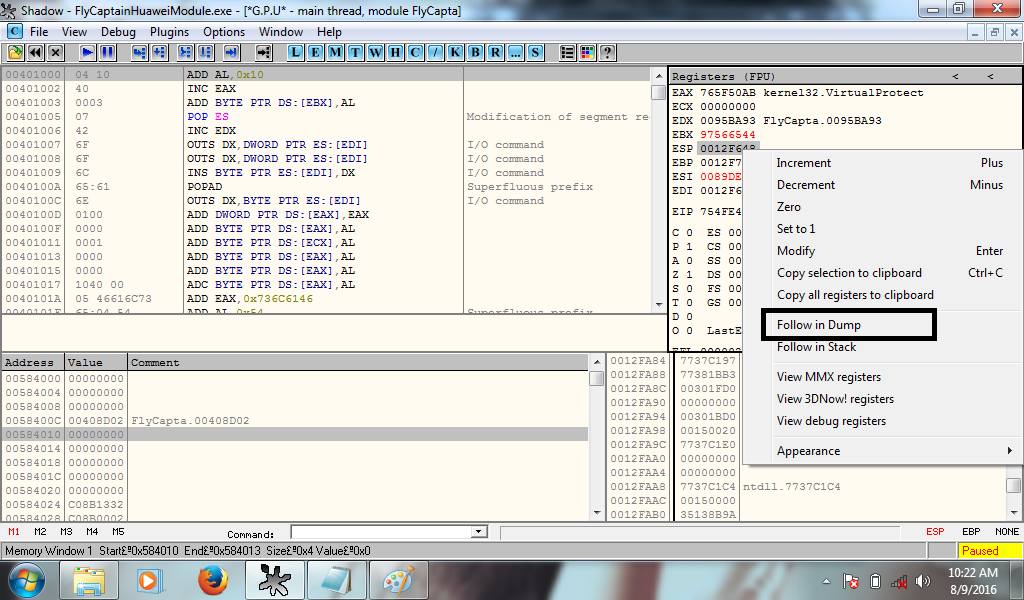Image resolution: width=1024 pixels, height=600 pixels.
Task: Click the Appearance color grid icon
Action: [587, 53]
